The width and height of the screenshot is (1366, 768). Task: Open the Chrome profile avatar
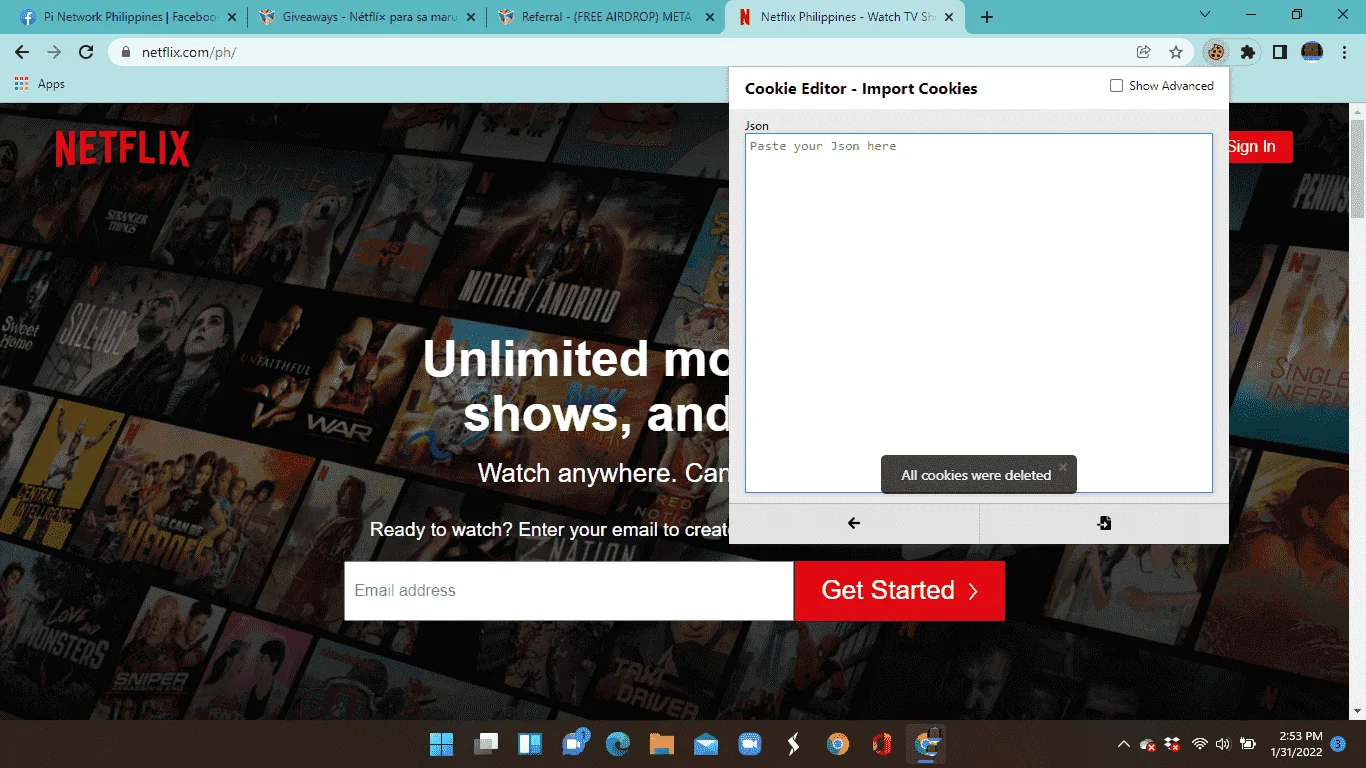tap(1312, 52)
